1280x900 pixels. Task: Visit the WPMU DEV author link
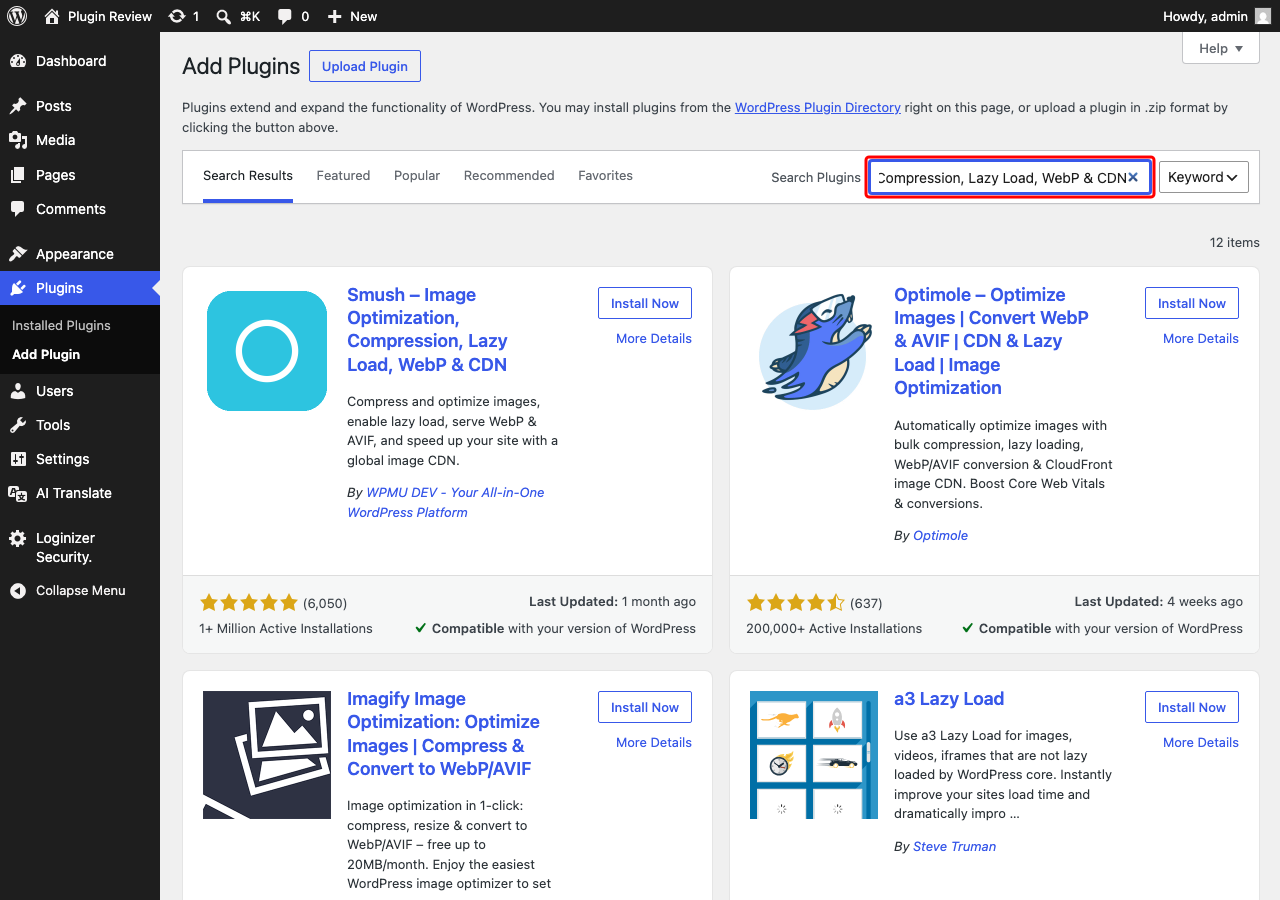tap(446, 503)
